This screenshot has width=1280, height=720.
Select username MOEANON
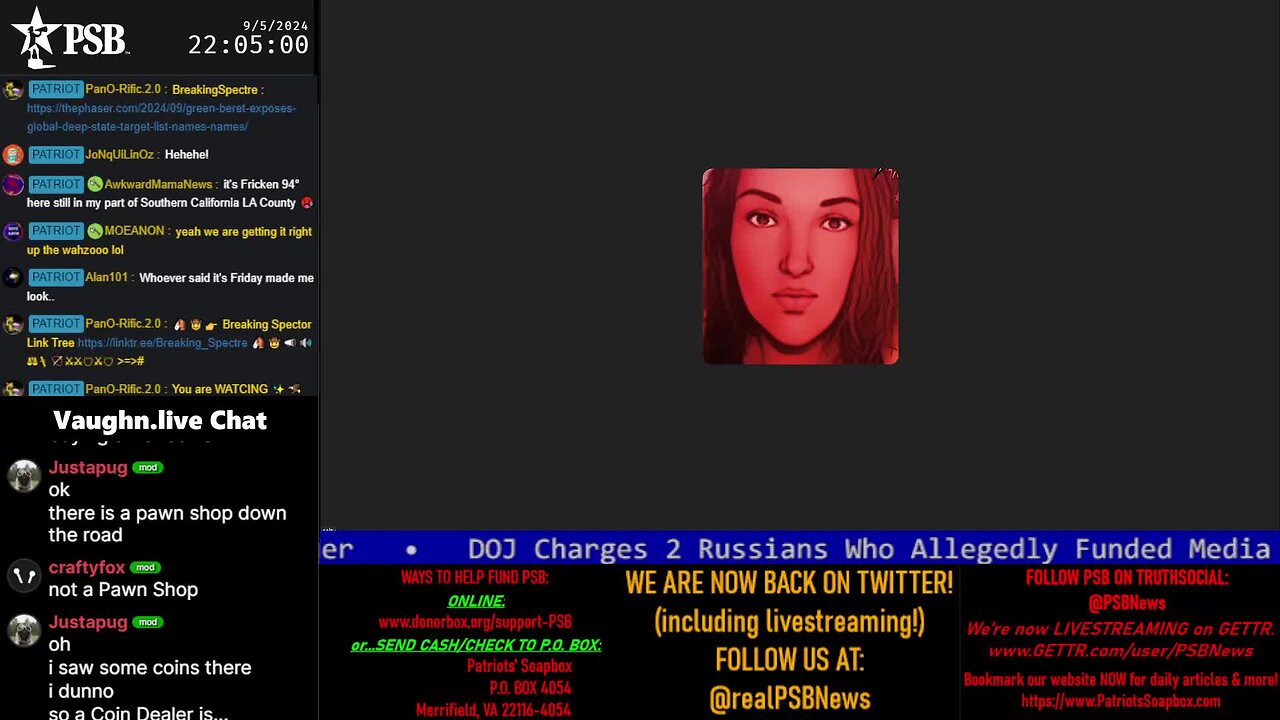click(x=134, y=231)
